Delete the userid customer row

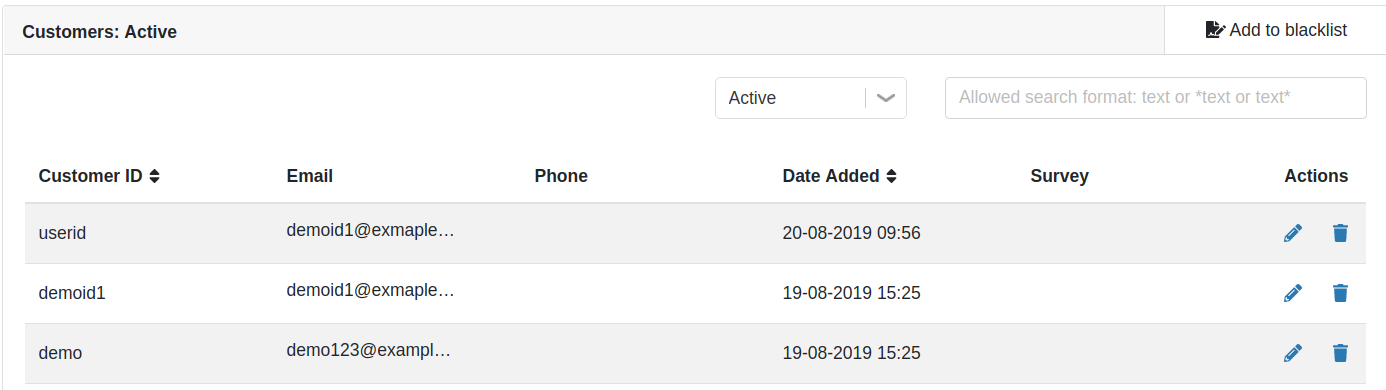tap(1340, 233)
